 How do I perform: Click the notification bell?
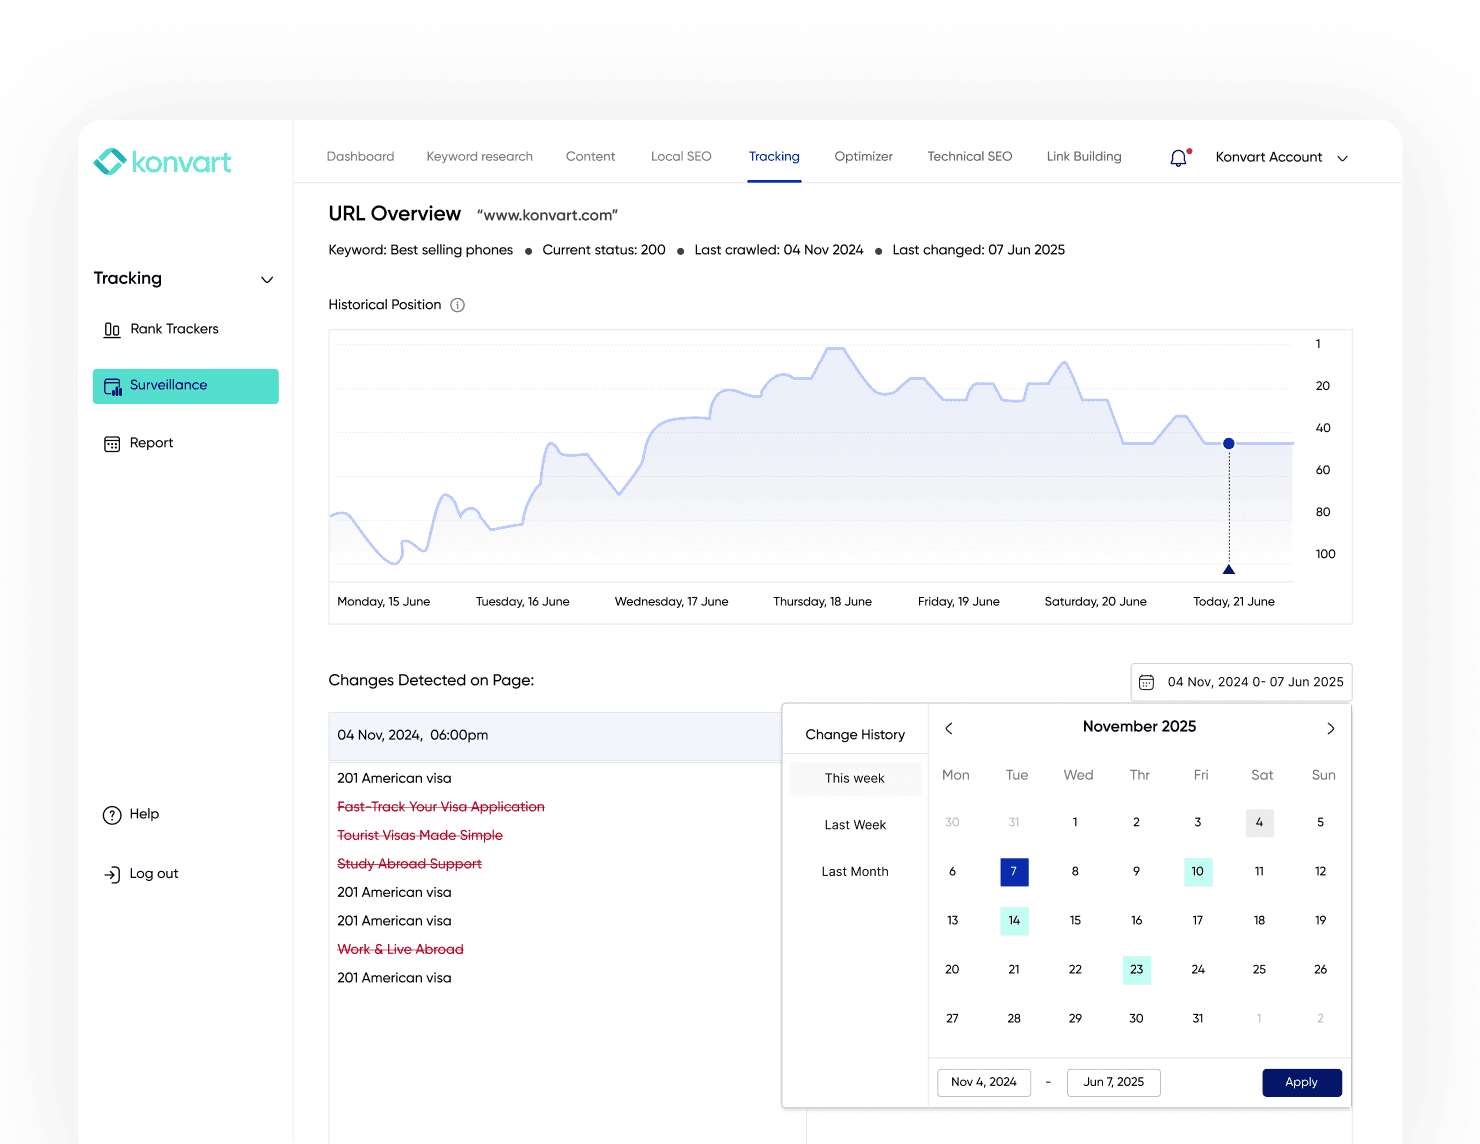1177,157
